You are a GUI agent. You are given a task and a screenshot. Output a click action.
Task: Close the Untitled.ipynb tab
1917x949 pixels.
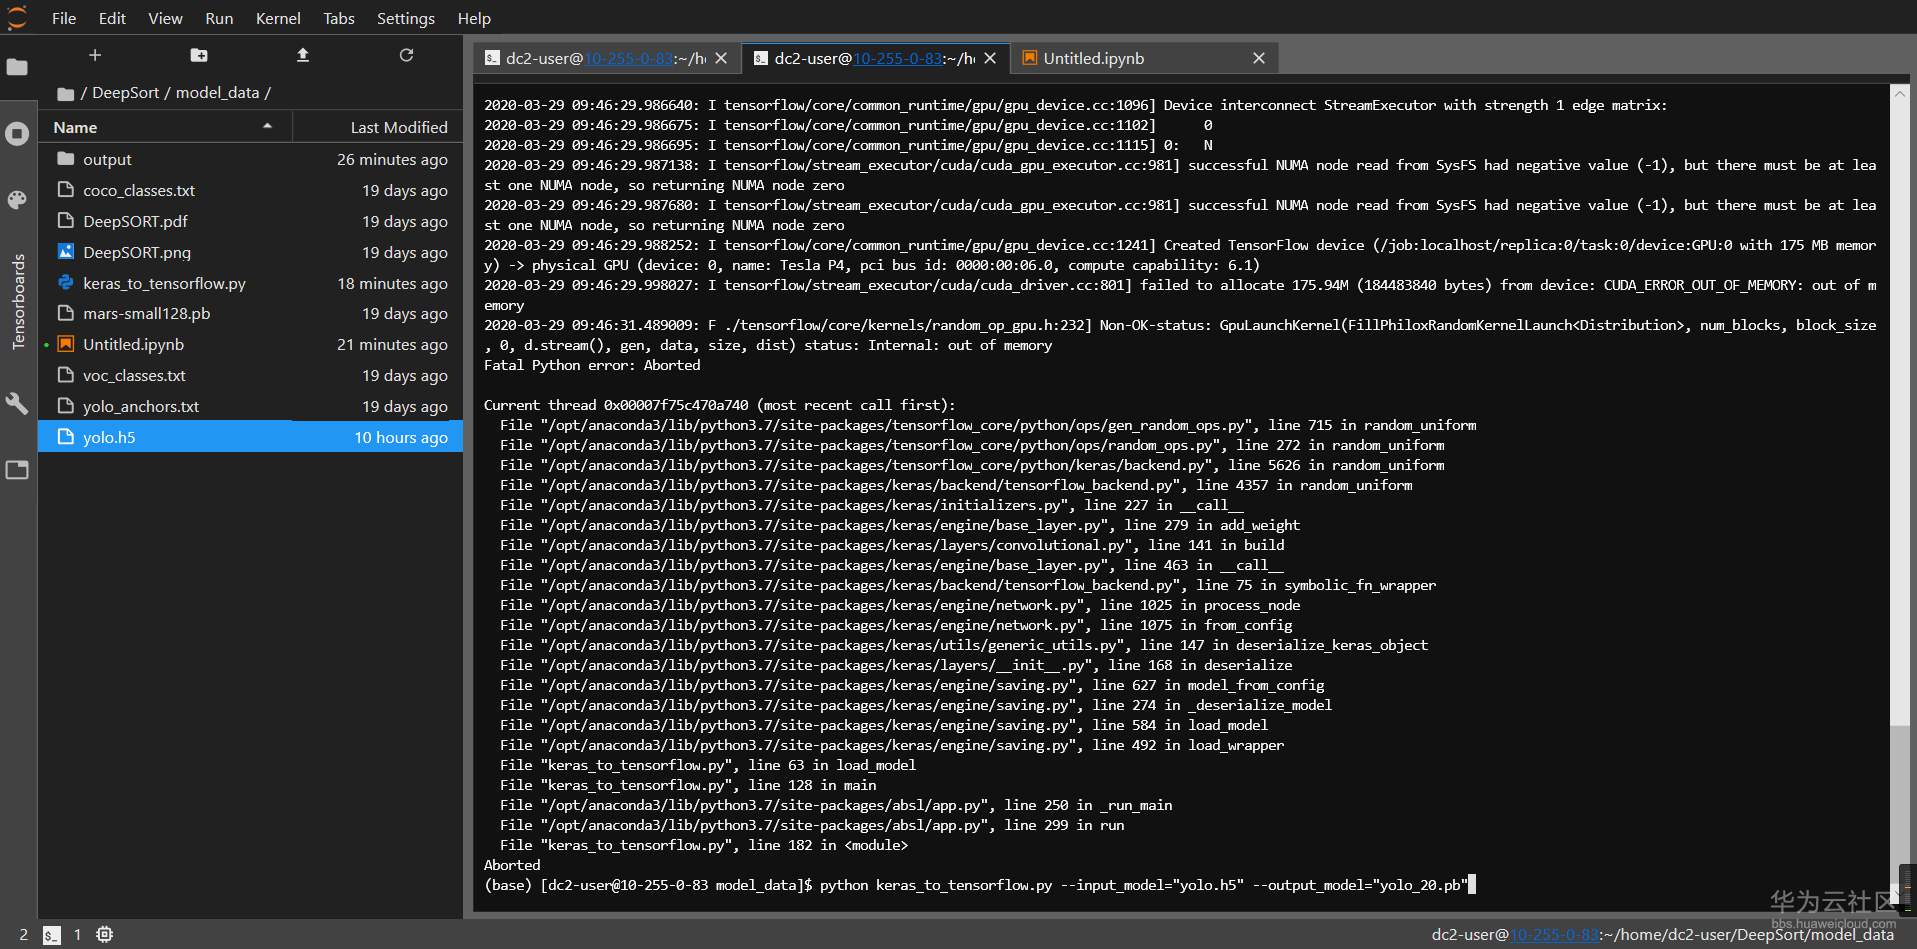1259,58
